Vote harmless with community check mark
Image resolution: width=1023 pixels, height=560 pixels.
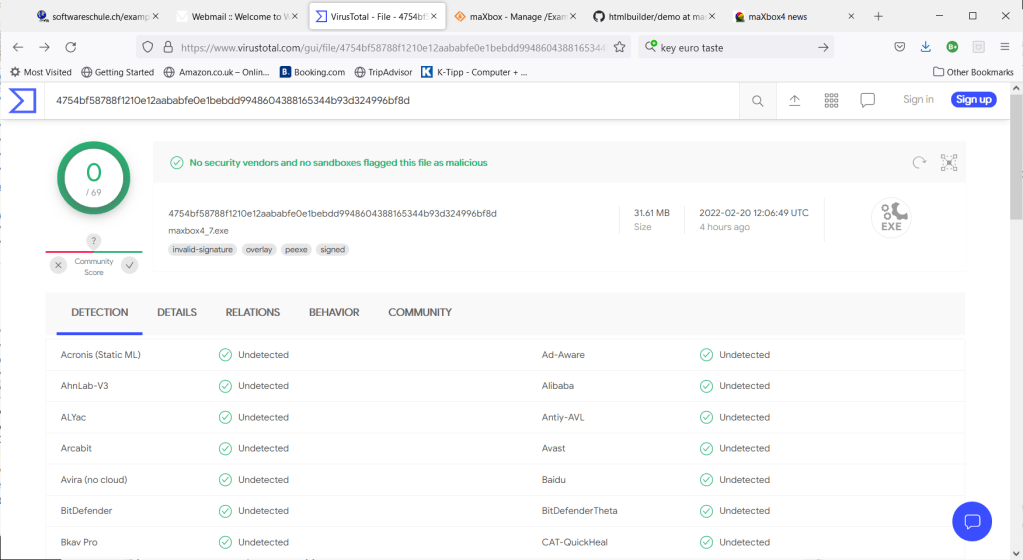129,265
